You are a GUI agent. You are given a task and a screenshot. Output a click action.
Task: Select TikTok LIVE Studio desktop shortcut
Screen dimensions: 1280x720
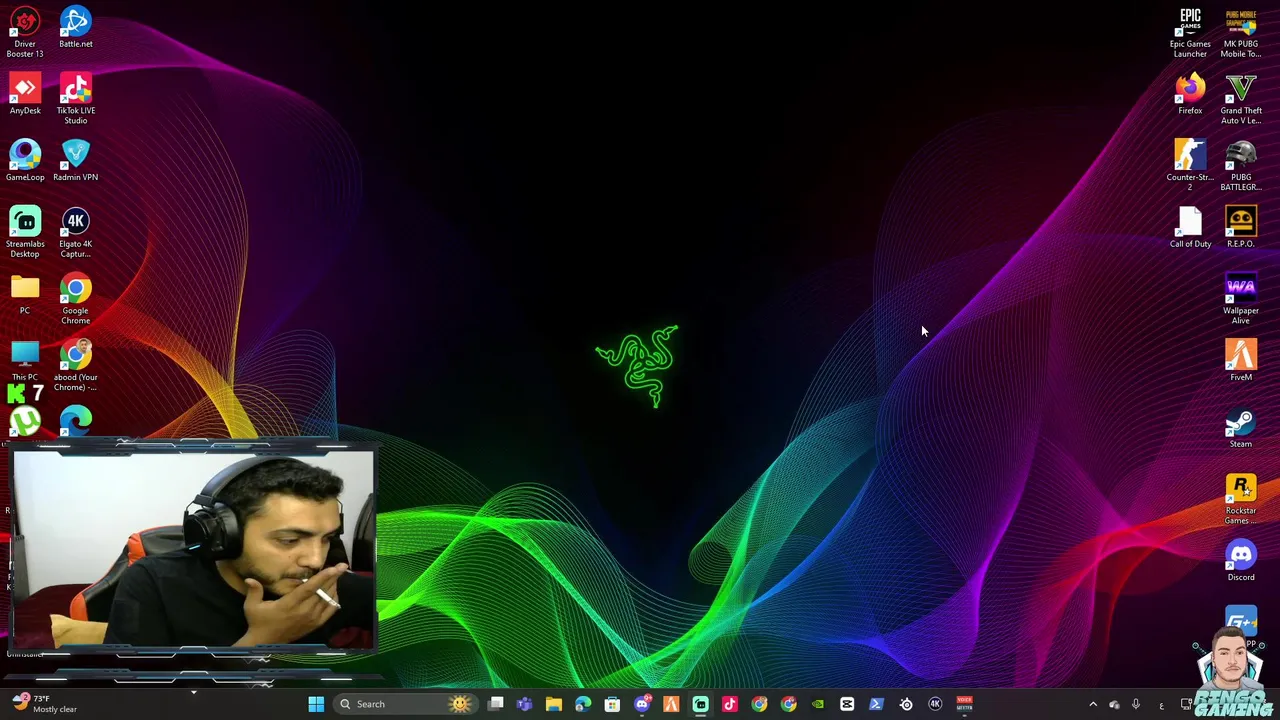[x=76, y=98]
